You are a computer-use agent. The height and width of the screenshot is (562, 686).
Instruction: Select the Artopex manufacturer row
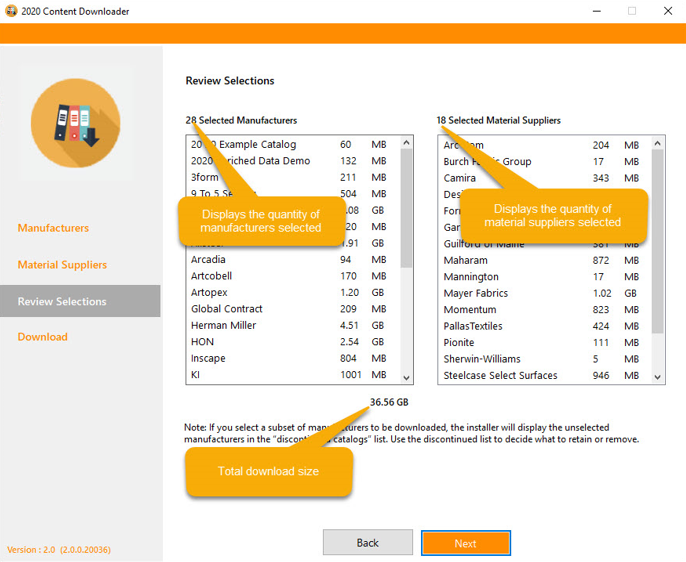click(x=294, y=292)
